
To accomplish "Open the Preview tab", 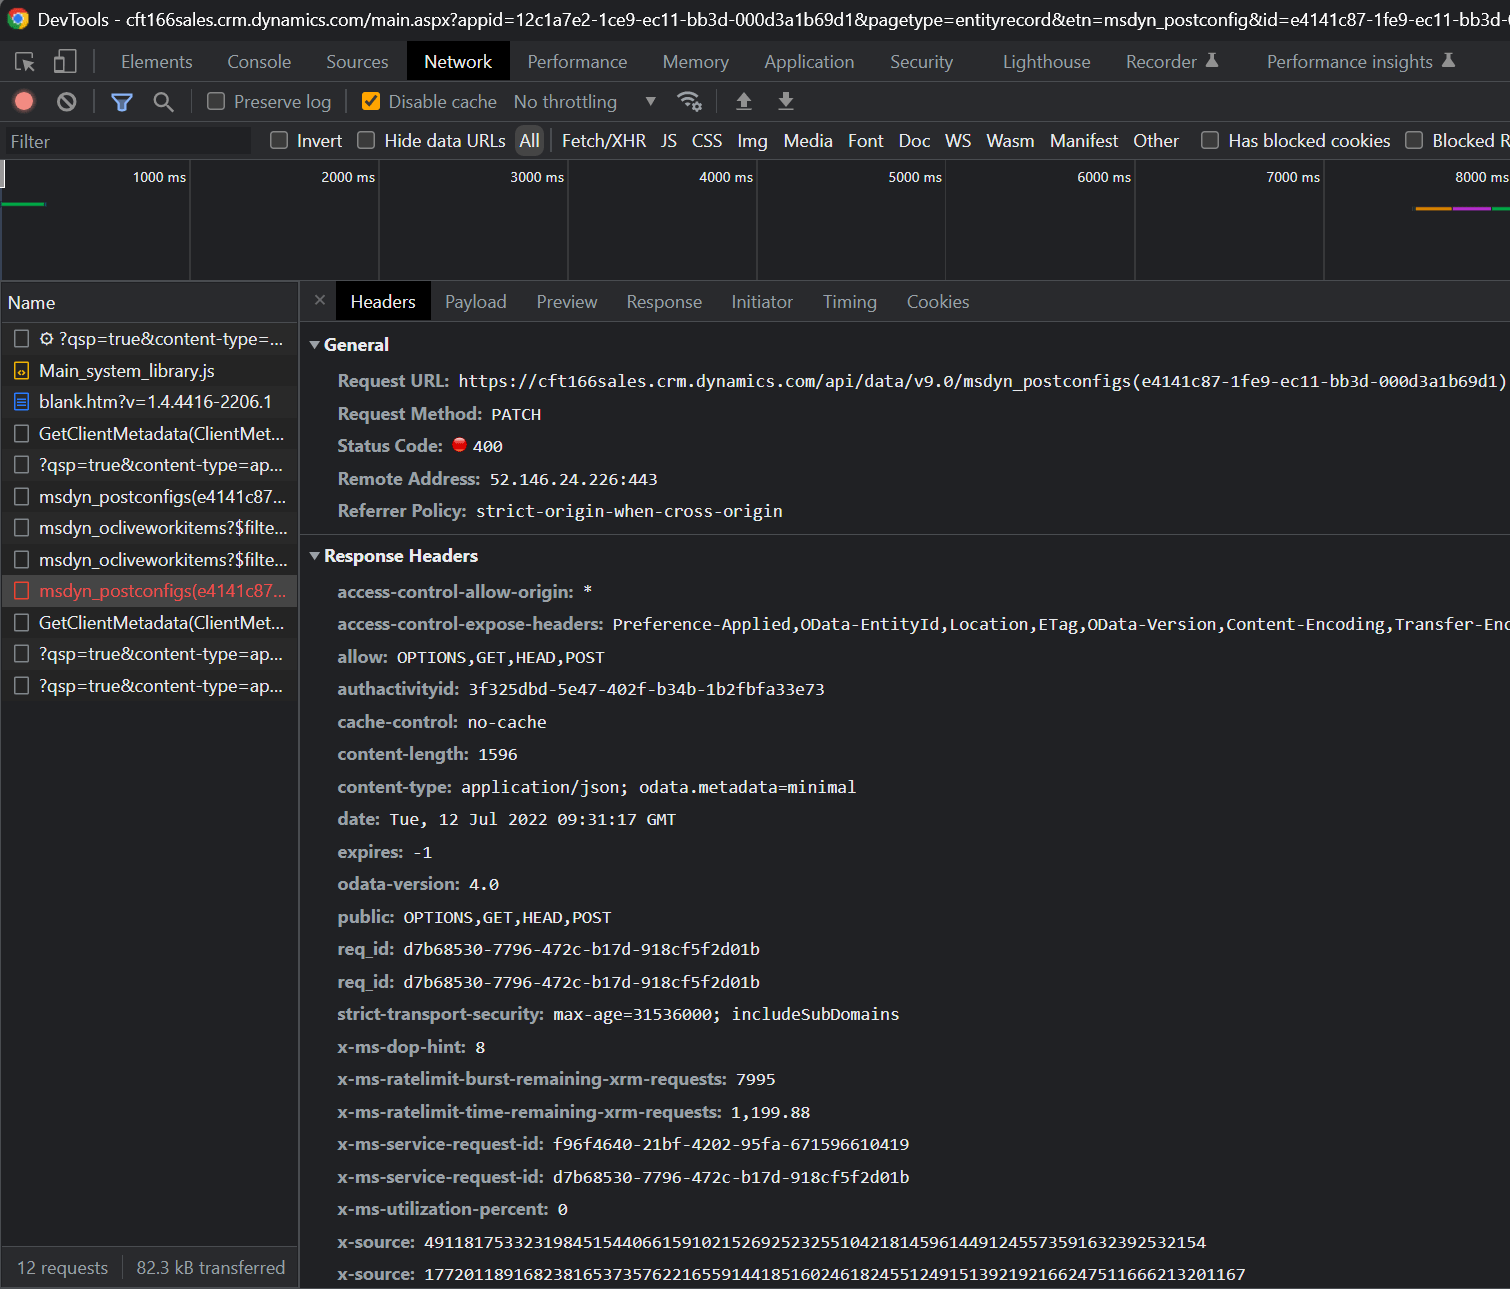I will point(567,301).
